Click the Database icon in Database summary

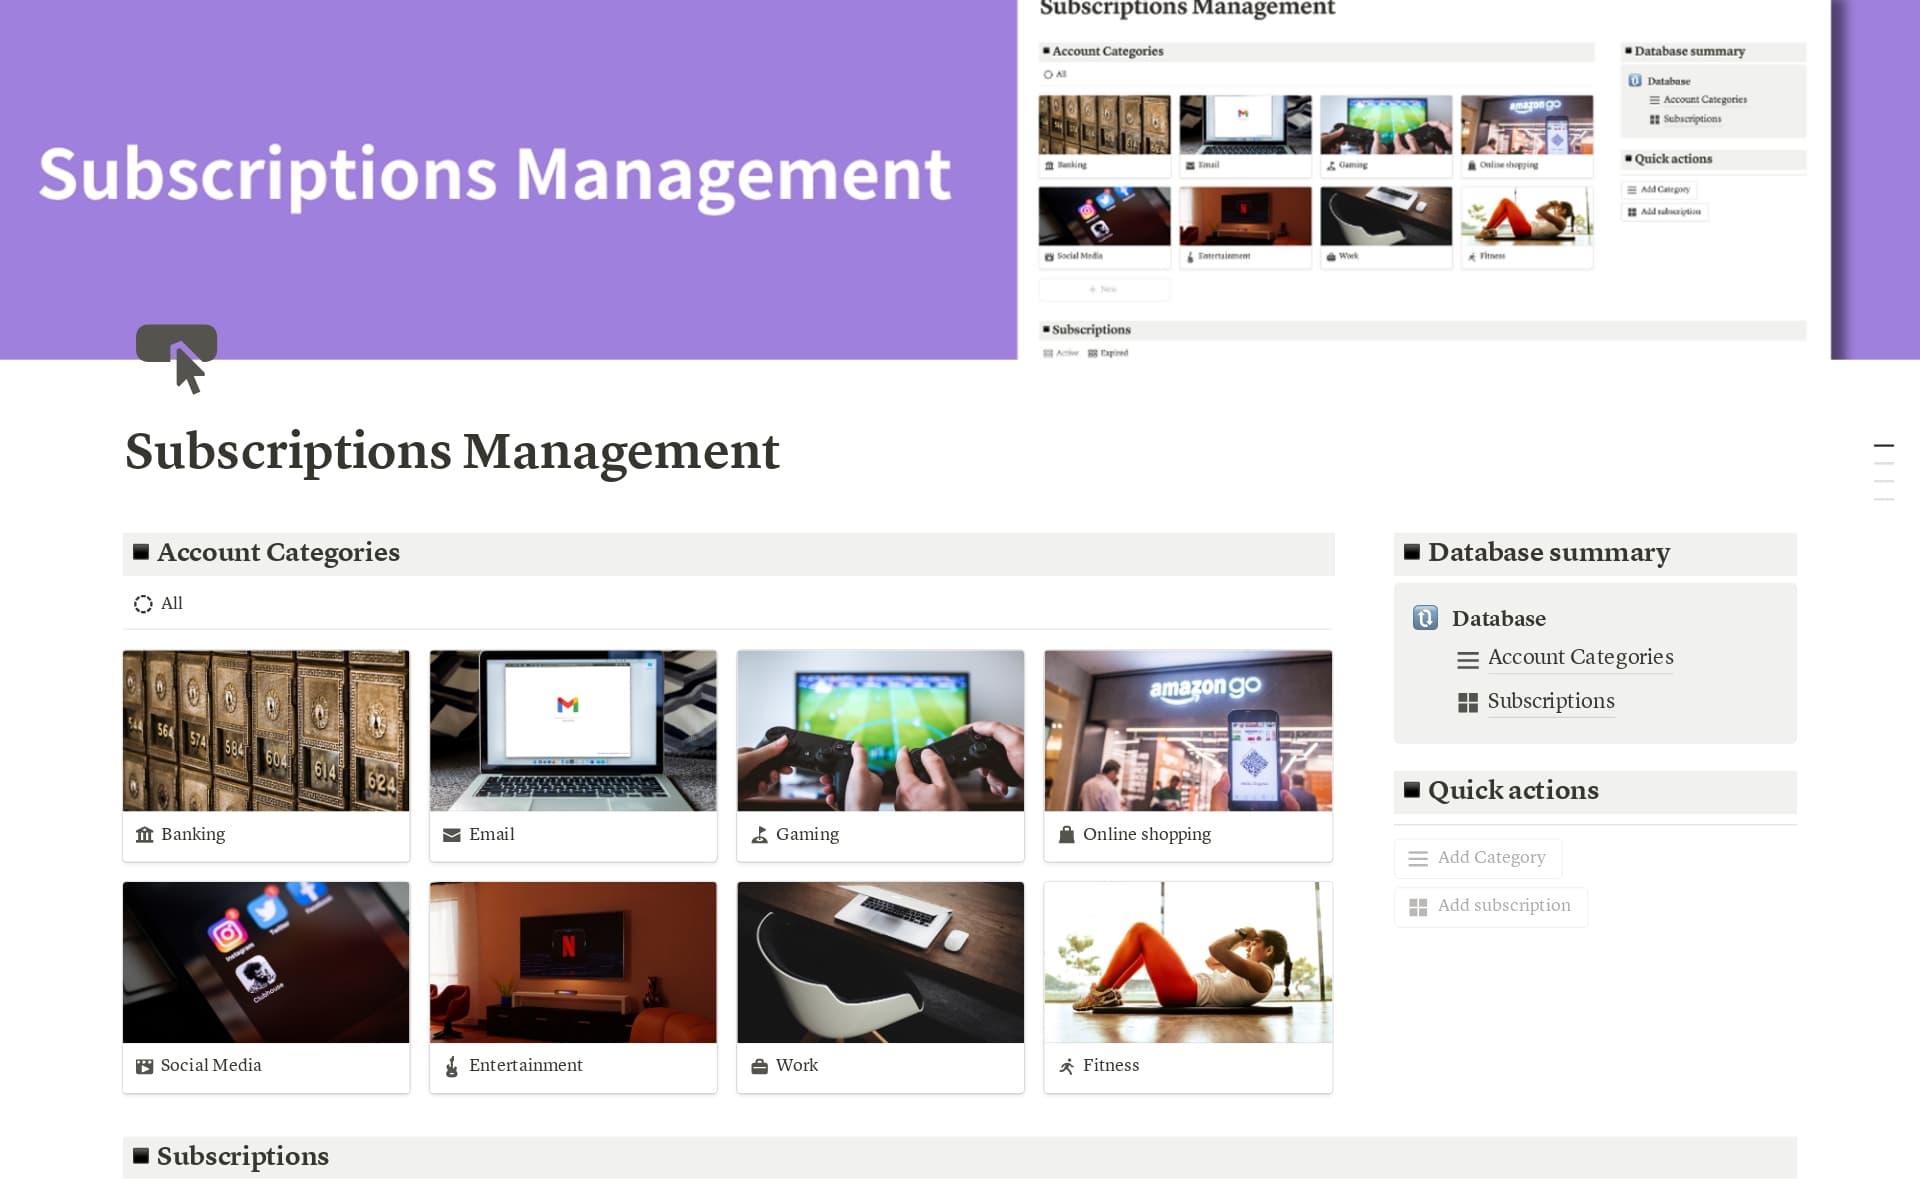point(1427,617)
